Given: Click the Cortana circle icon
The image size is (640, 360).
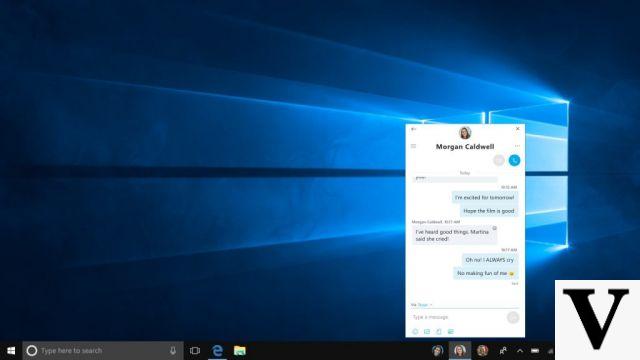Looking at the screenshot, I should pyautogui.click(x=32, y=351).
